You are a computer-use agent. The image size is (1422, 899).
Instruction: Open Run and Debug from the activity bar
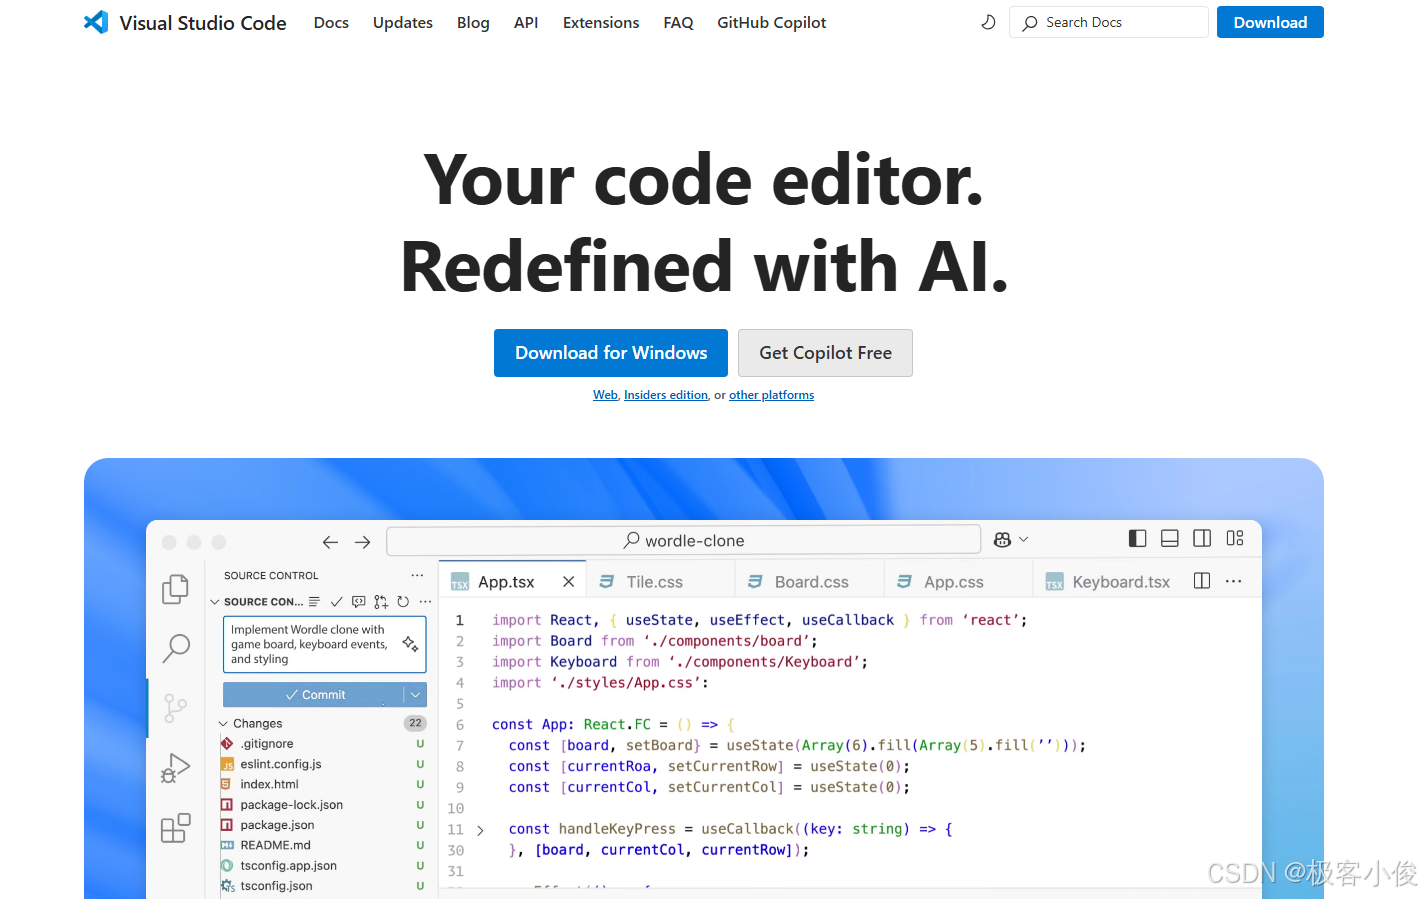click(x=175, y=768)
